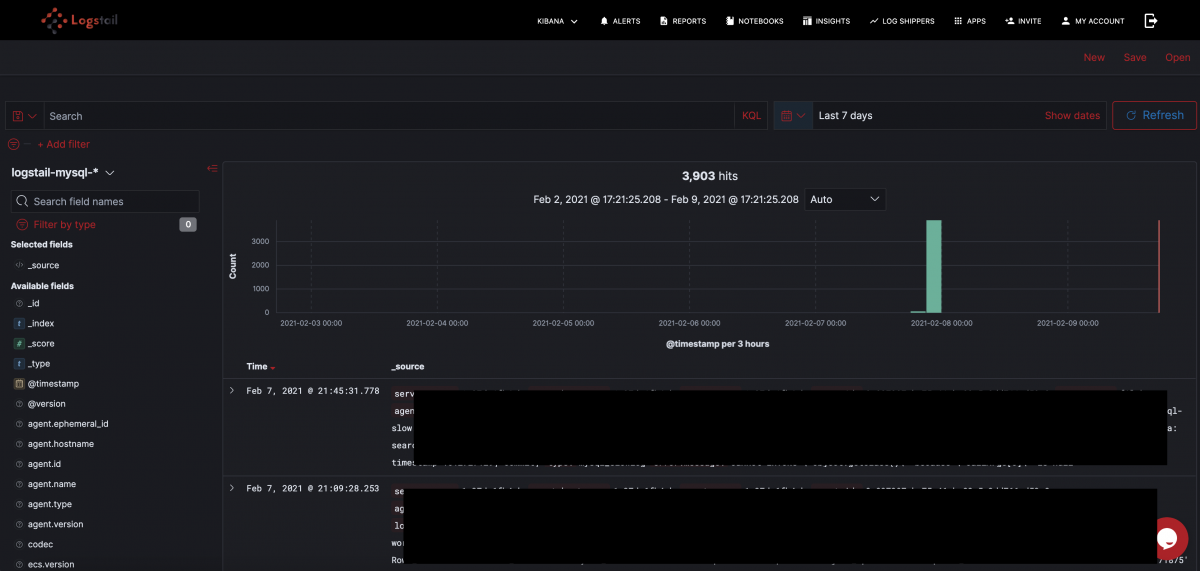Open the Kibana dropdown menu

(558, 21)
